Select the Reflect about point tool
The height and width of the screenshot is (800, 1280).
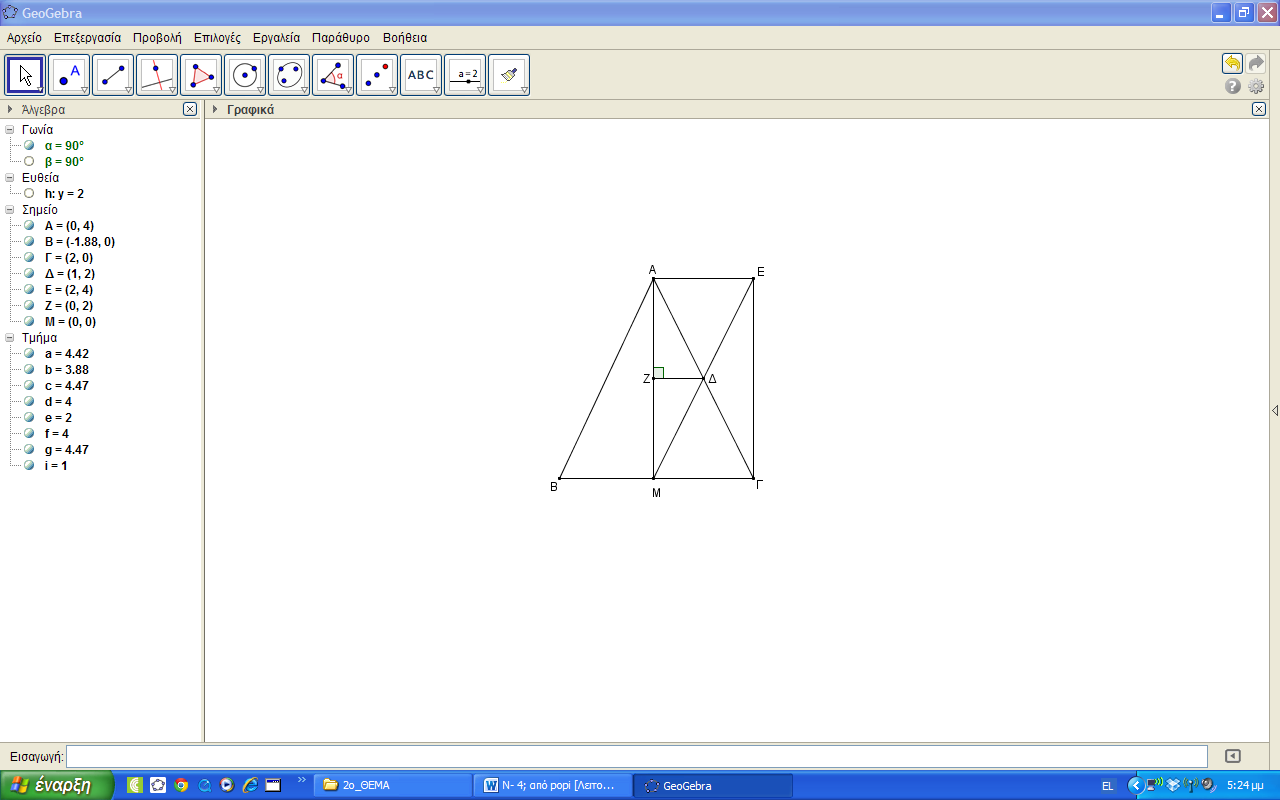[377, 75]
